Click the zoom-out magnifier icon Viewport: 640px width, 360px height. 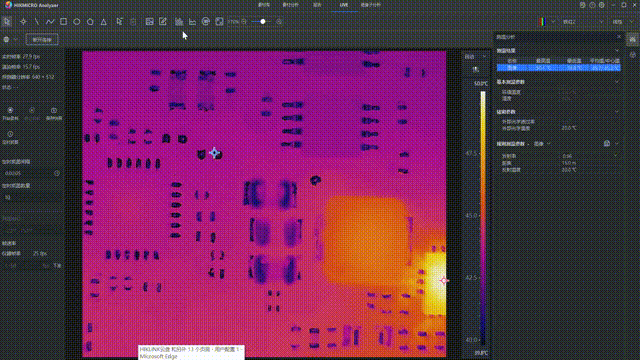point(244,22)
